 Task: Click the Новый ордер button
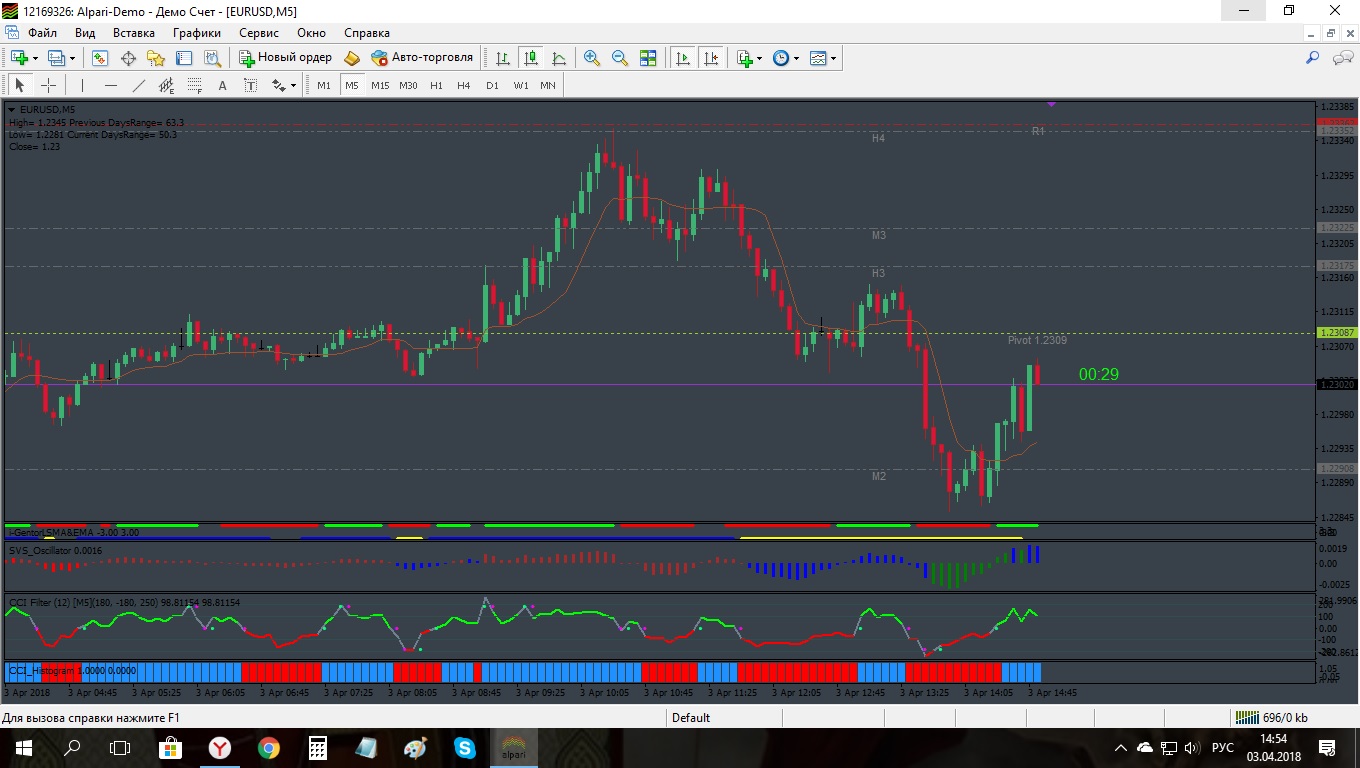[285, 58]
